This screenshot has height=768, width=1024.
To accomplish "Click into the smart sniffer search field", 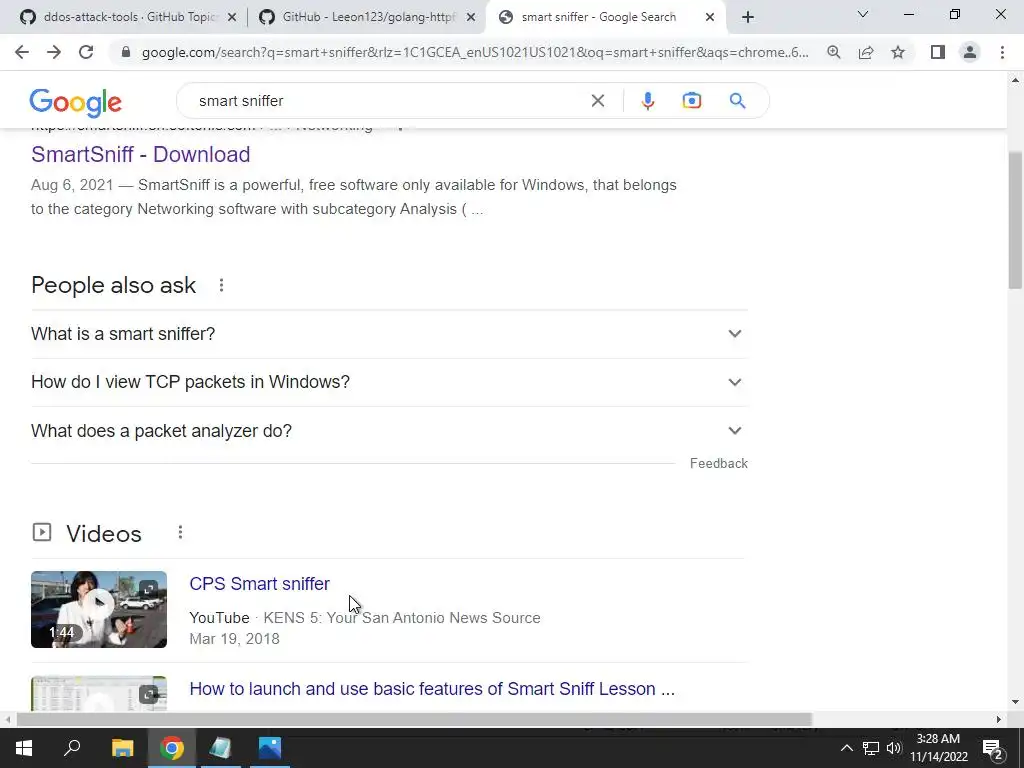I will [x=385, y=101].
